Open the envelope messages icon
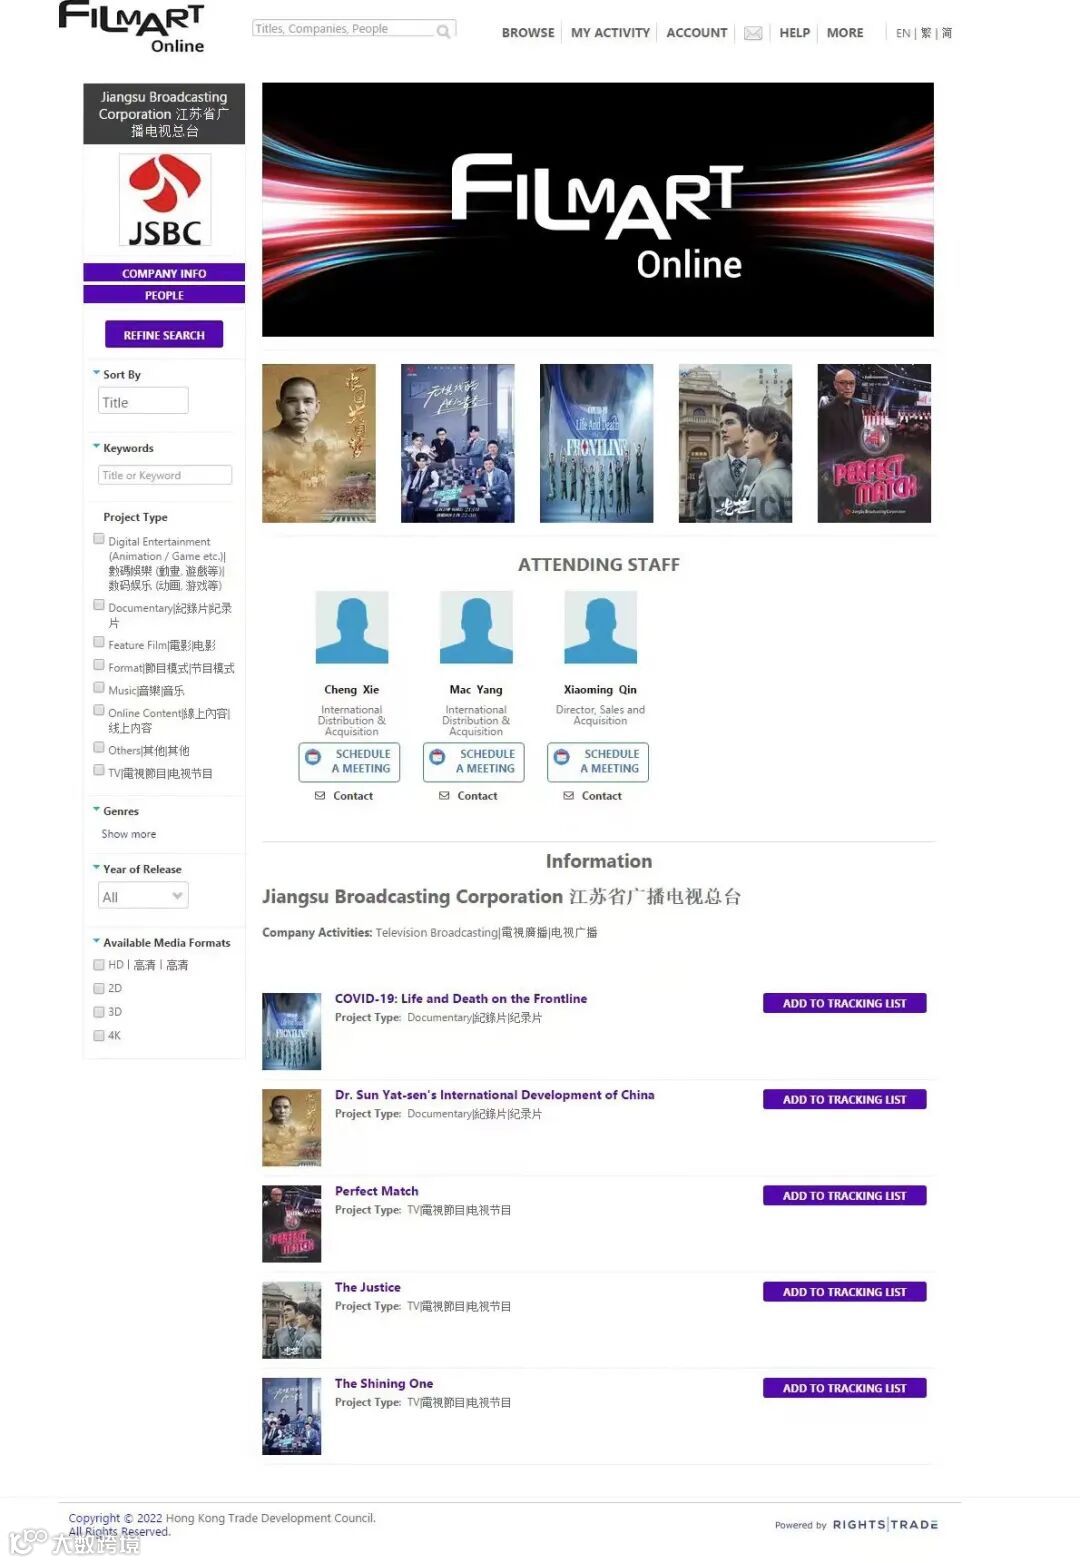 pos(753,33)
